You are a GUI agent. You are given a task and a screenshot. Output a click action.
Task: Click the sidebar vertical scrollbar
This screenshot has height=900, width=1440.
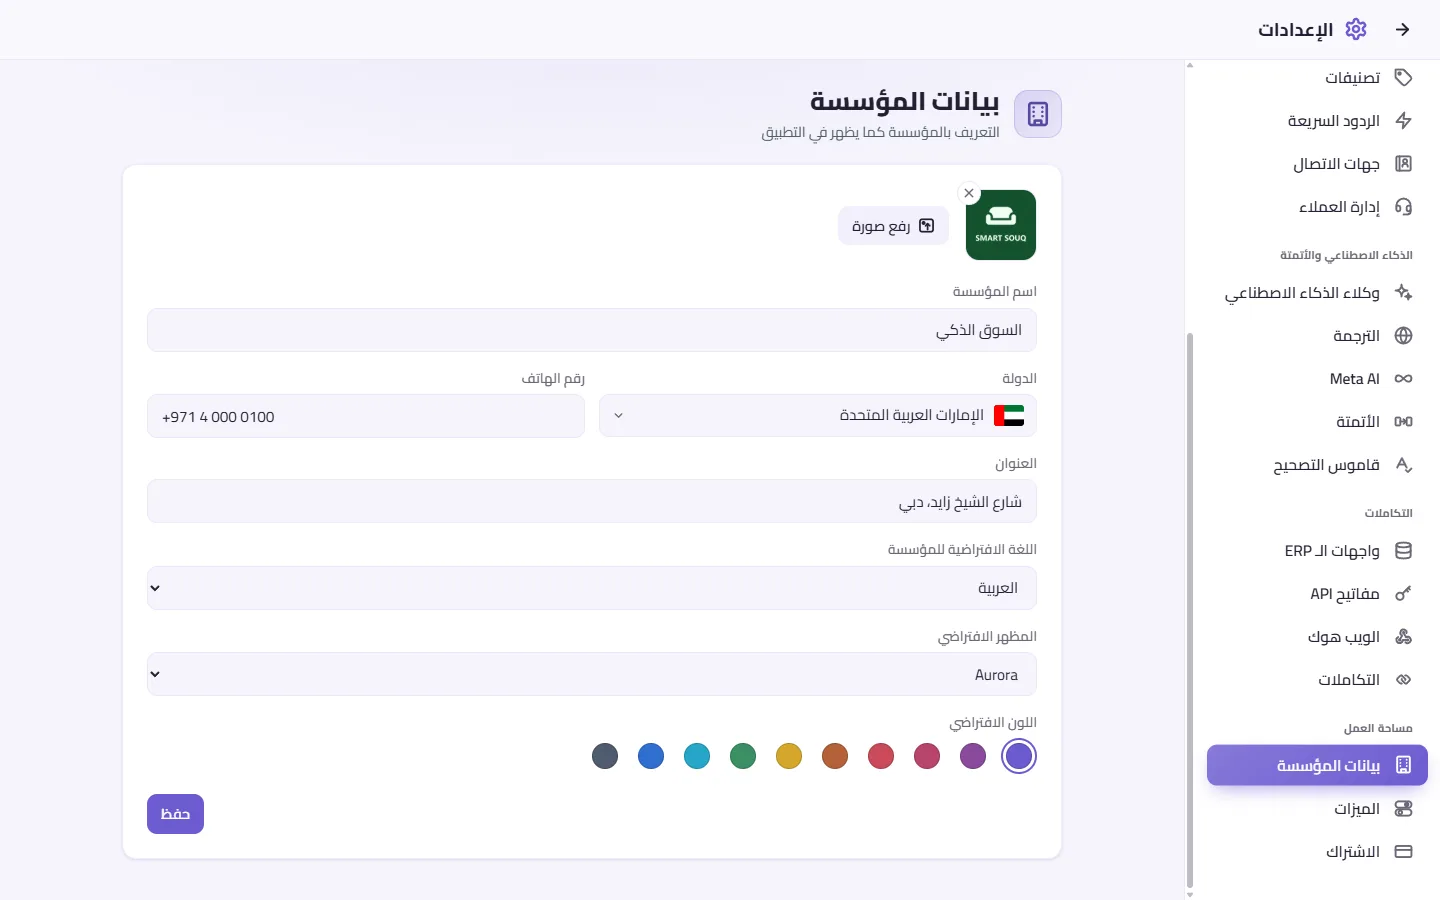(1190, 610)
